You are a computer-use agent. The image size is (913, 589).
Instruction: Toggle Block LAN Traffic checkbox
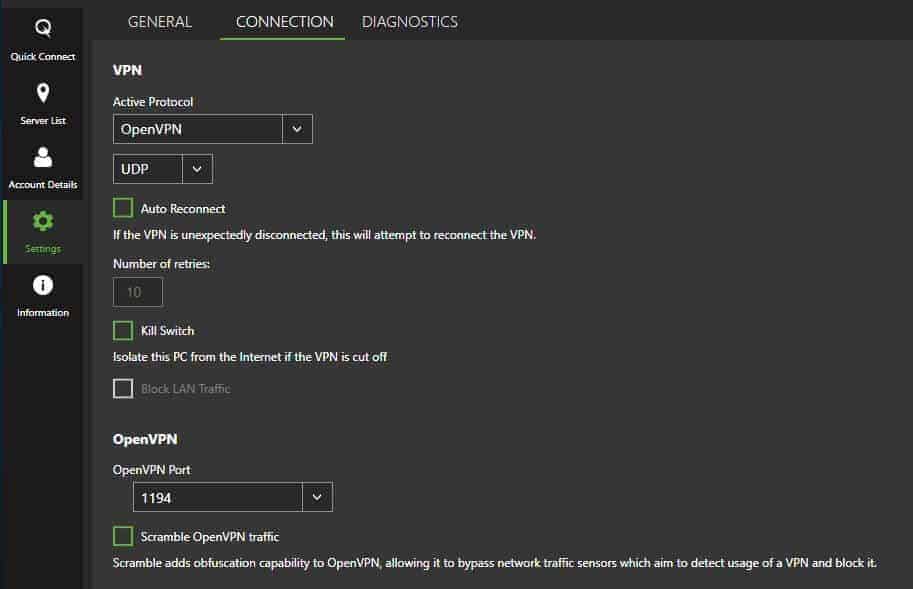pos(123,388)
